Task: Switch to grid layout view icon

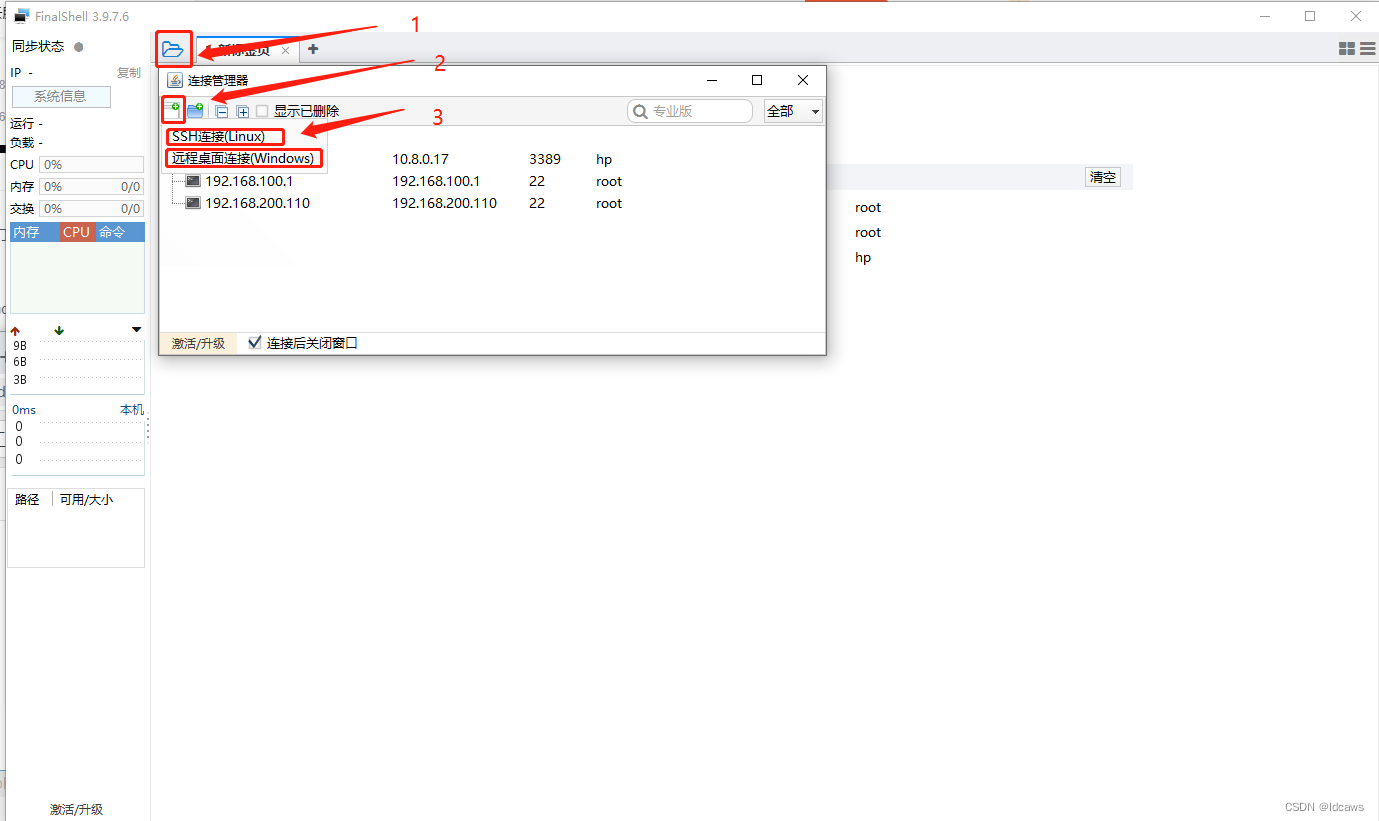Action: coord(1347,49)
